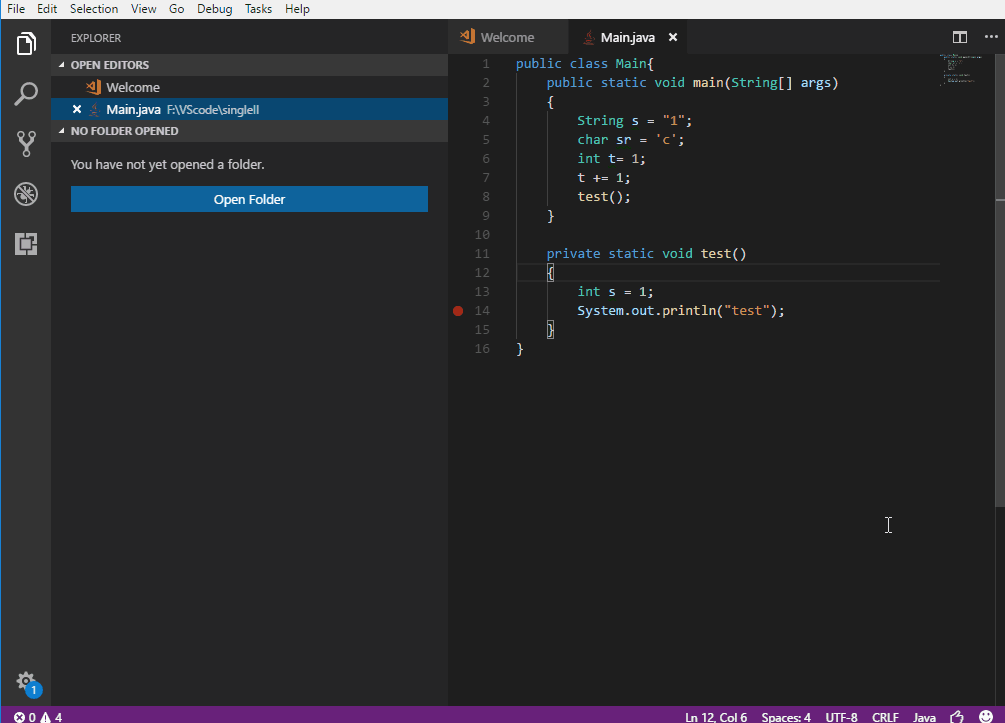Change the Java language mode selector
Image resolution: width=1005 pixels, height=723 pixels.
pos(924,716)
